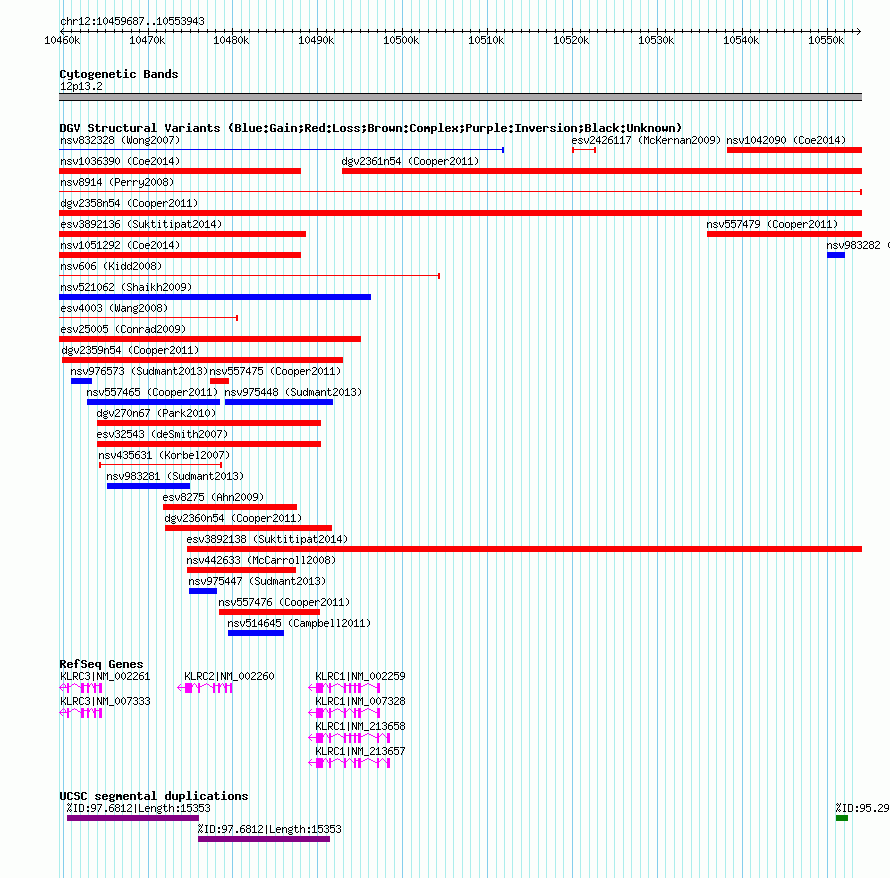Select the nsv606 (Kidd2008) label
Screen dimensions: 890x878
(111, 266)
